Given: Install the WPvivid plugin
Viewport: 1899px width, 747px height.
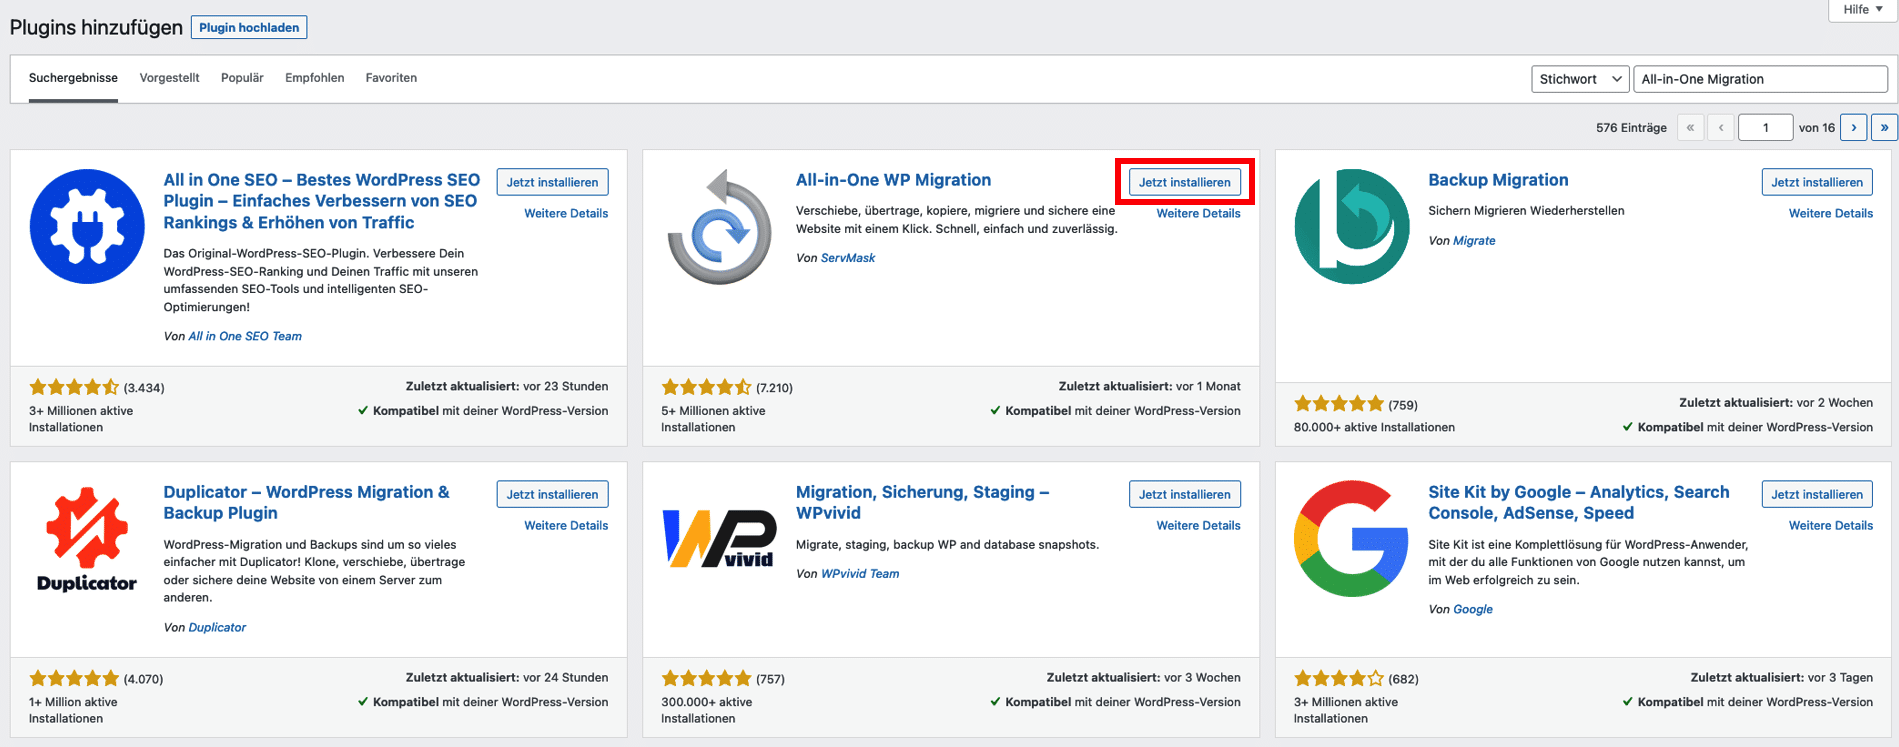Looking at the screenshot, I should (x=1184, y=494).
